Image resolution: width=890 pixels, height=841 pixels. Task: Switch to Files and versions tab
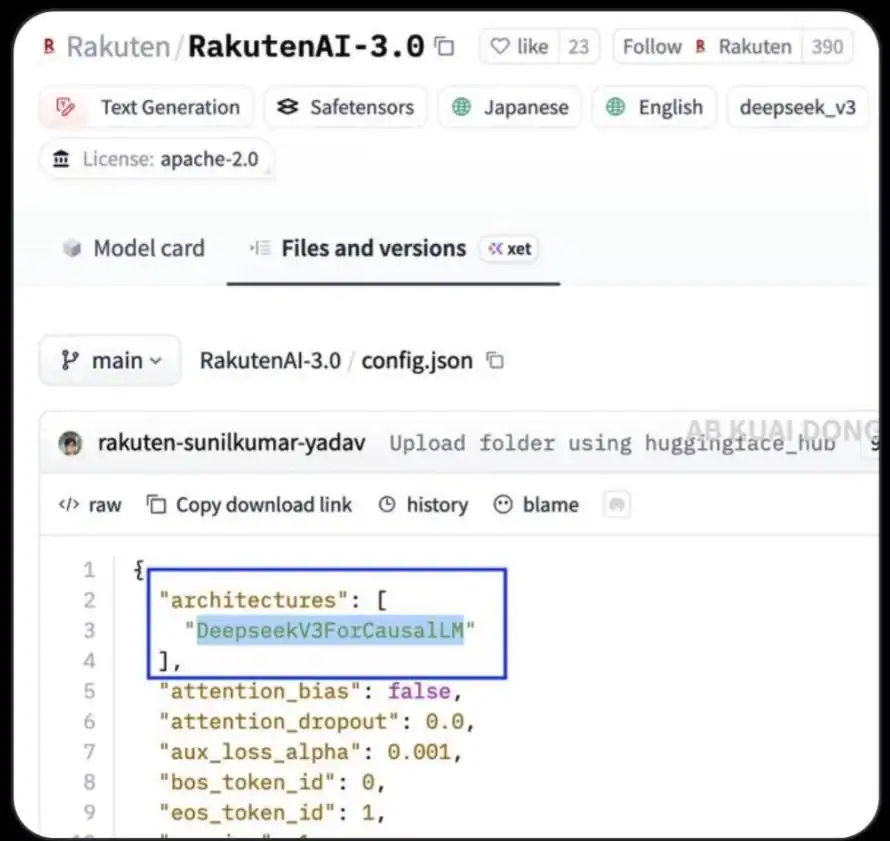[x=373, y=249]
